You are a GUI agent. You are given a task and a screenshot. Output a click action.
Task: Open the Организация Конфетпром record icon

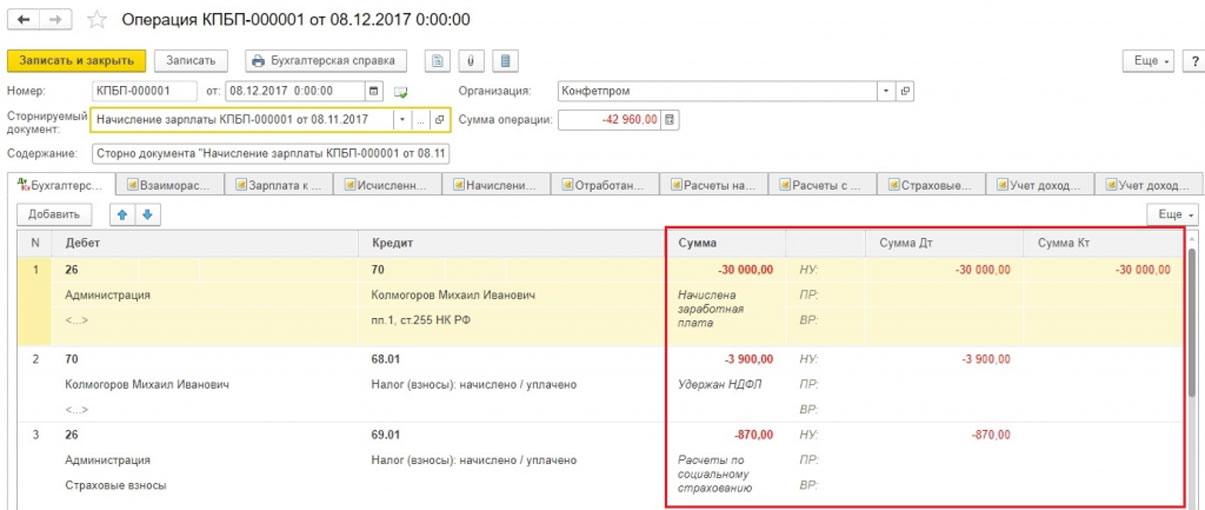(905, 91)
